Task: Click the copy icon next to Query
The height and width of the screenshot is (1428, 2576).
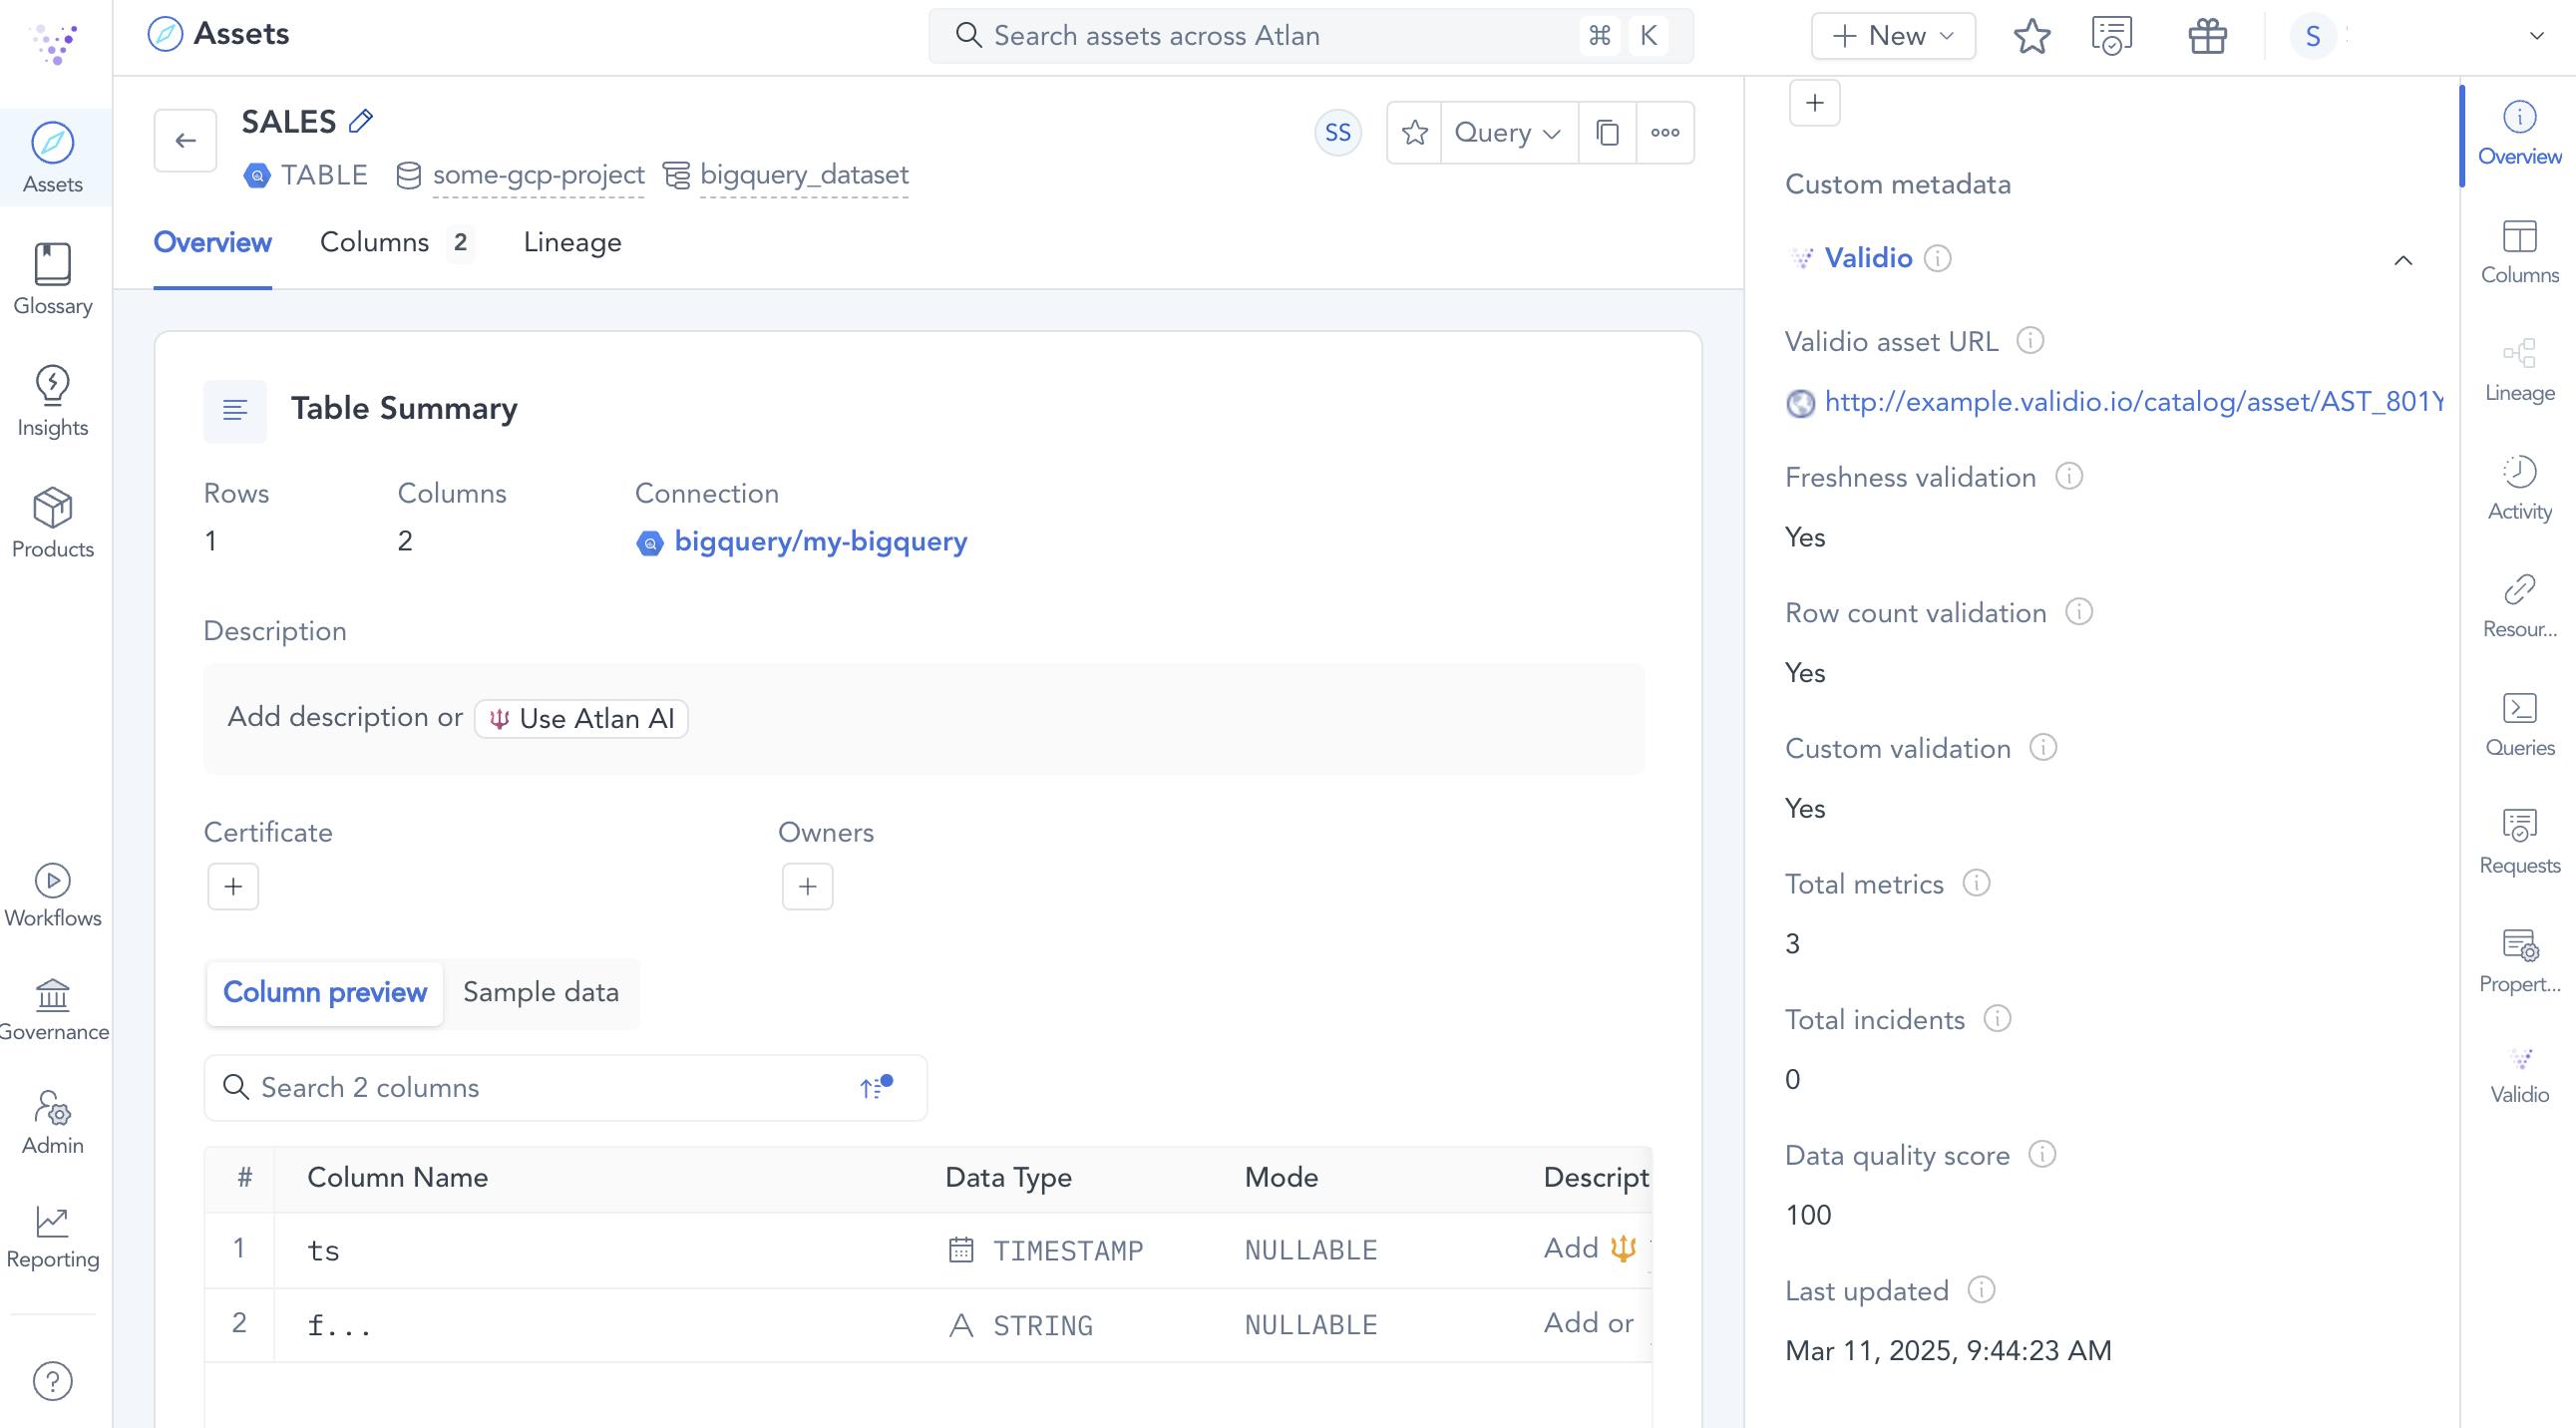Action: coord(1607,132)
